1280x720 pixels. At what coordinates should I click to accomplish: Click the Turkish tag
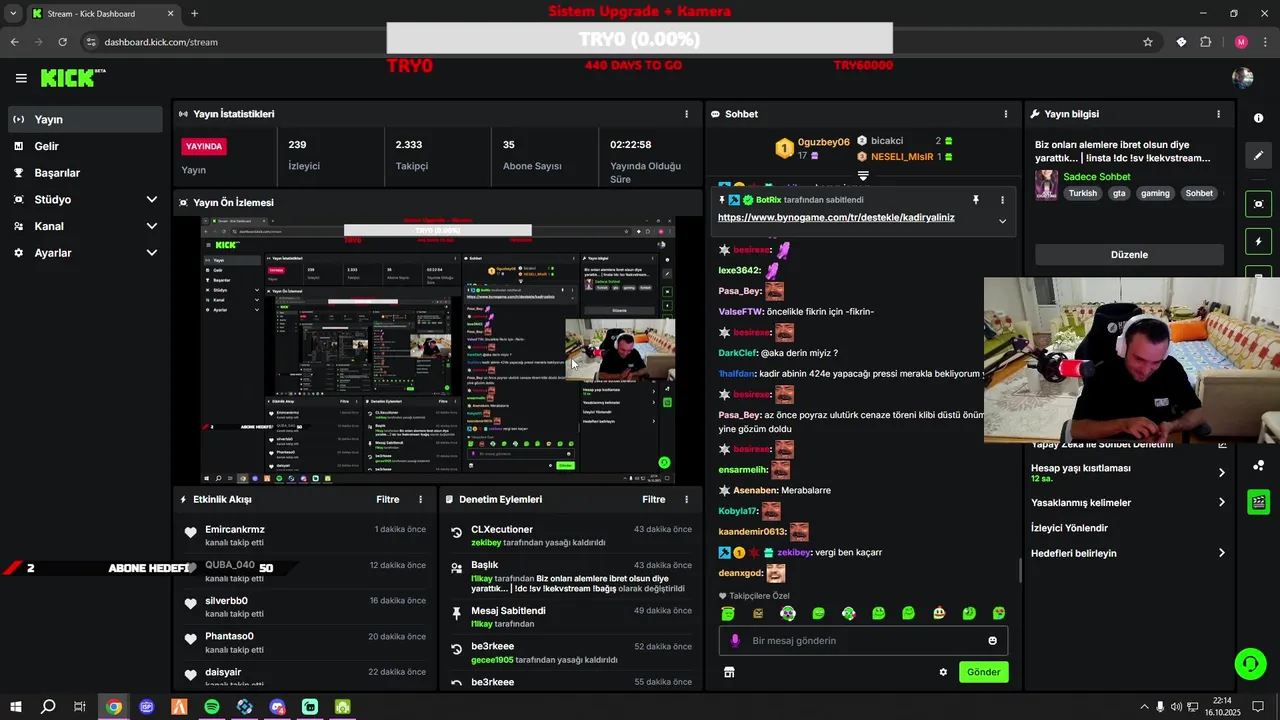(1082, 194)
